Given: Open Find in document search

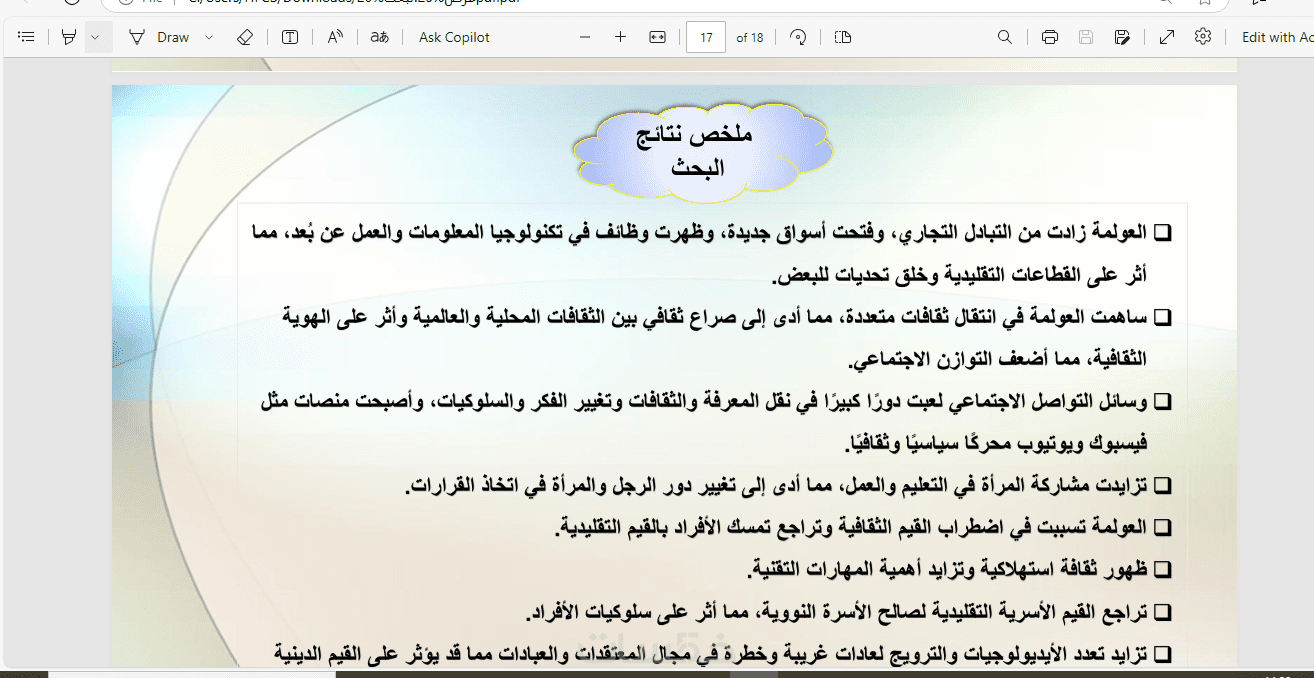Looking at the screenshot, I should click(x=1005, y=37).
